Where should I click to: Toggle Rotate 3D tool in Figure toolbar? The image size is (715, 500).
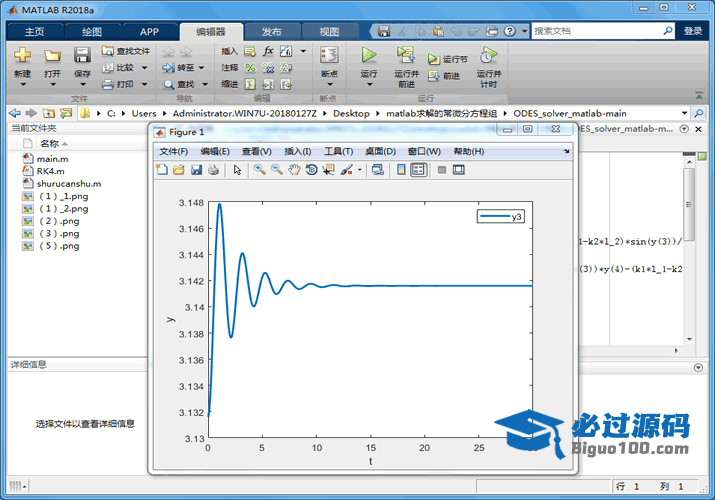tap(311, 170)
